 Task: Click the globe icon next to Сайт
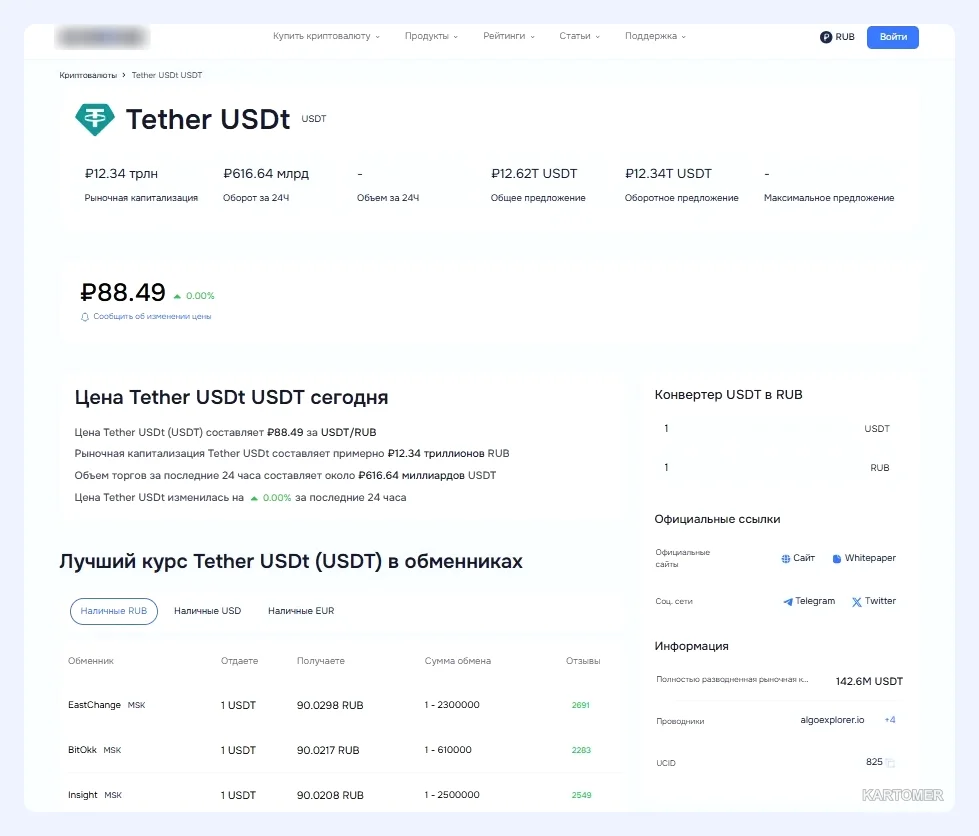pyautogui.click(x=785, y=559)
